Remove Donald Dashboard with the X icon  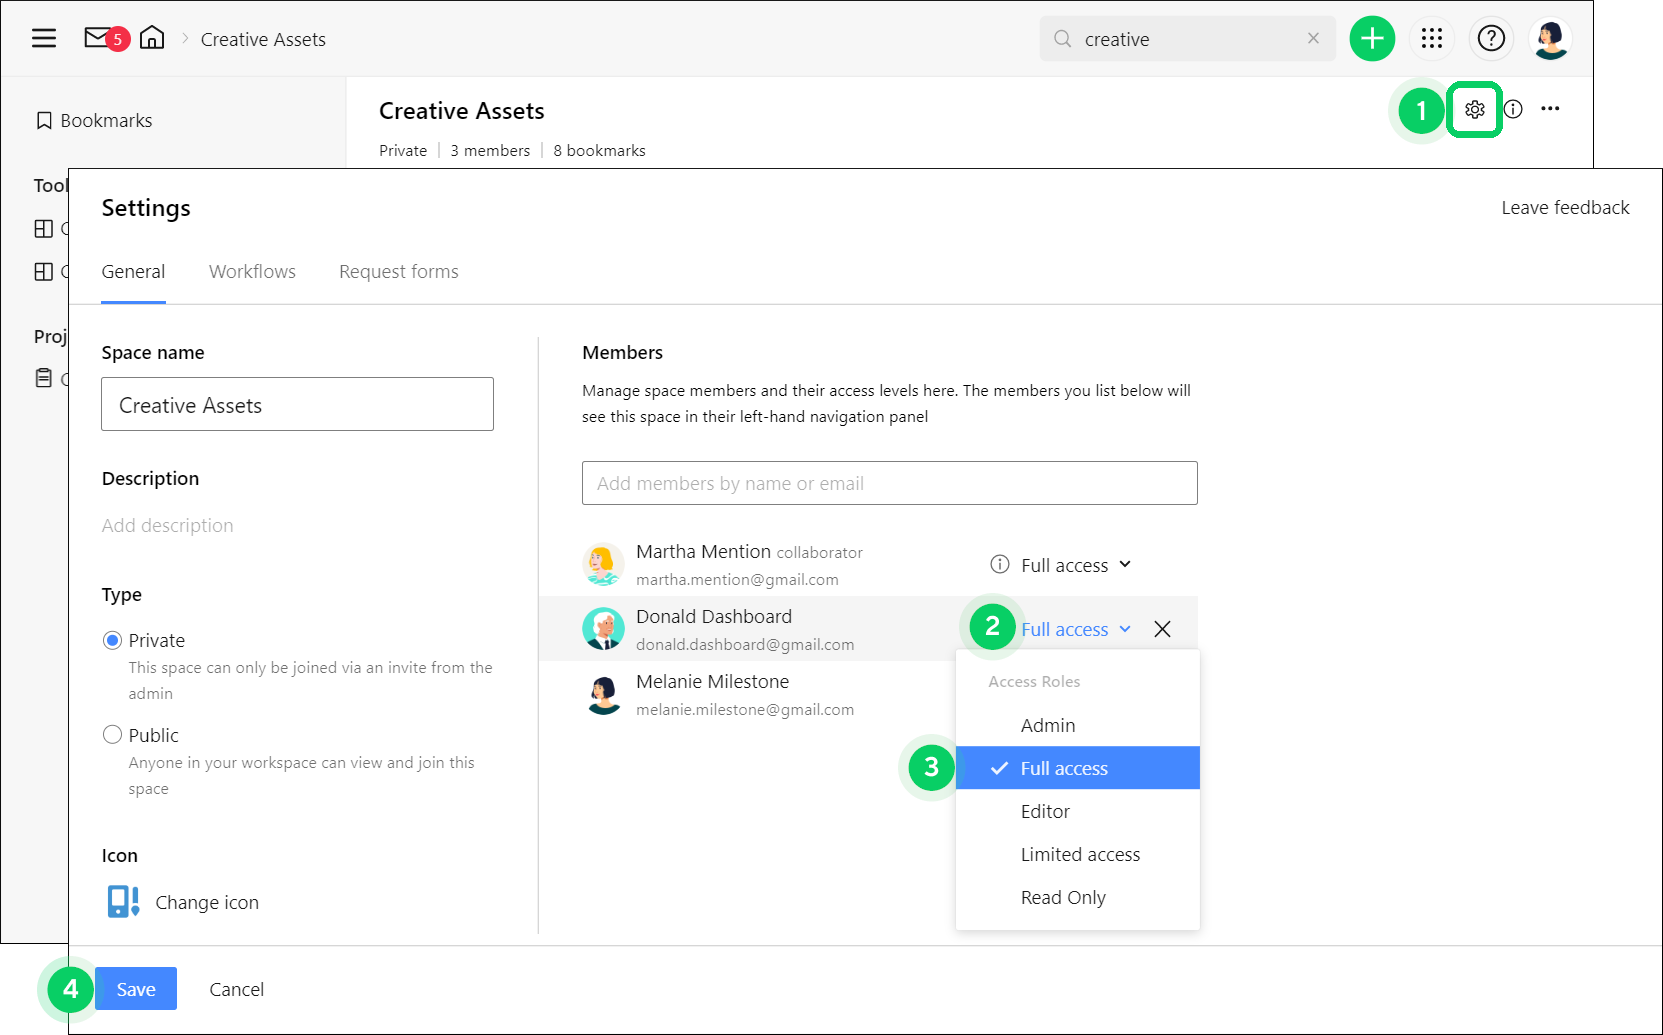[1162, 629]
